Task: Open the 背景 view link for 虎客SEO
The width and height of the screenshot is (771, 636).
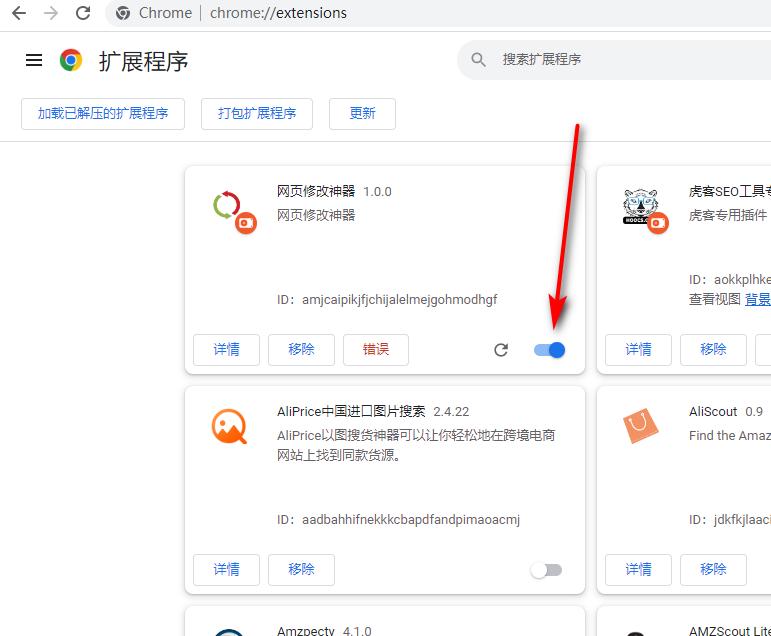Action: [758, 299]
